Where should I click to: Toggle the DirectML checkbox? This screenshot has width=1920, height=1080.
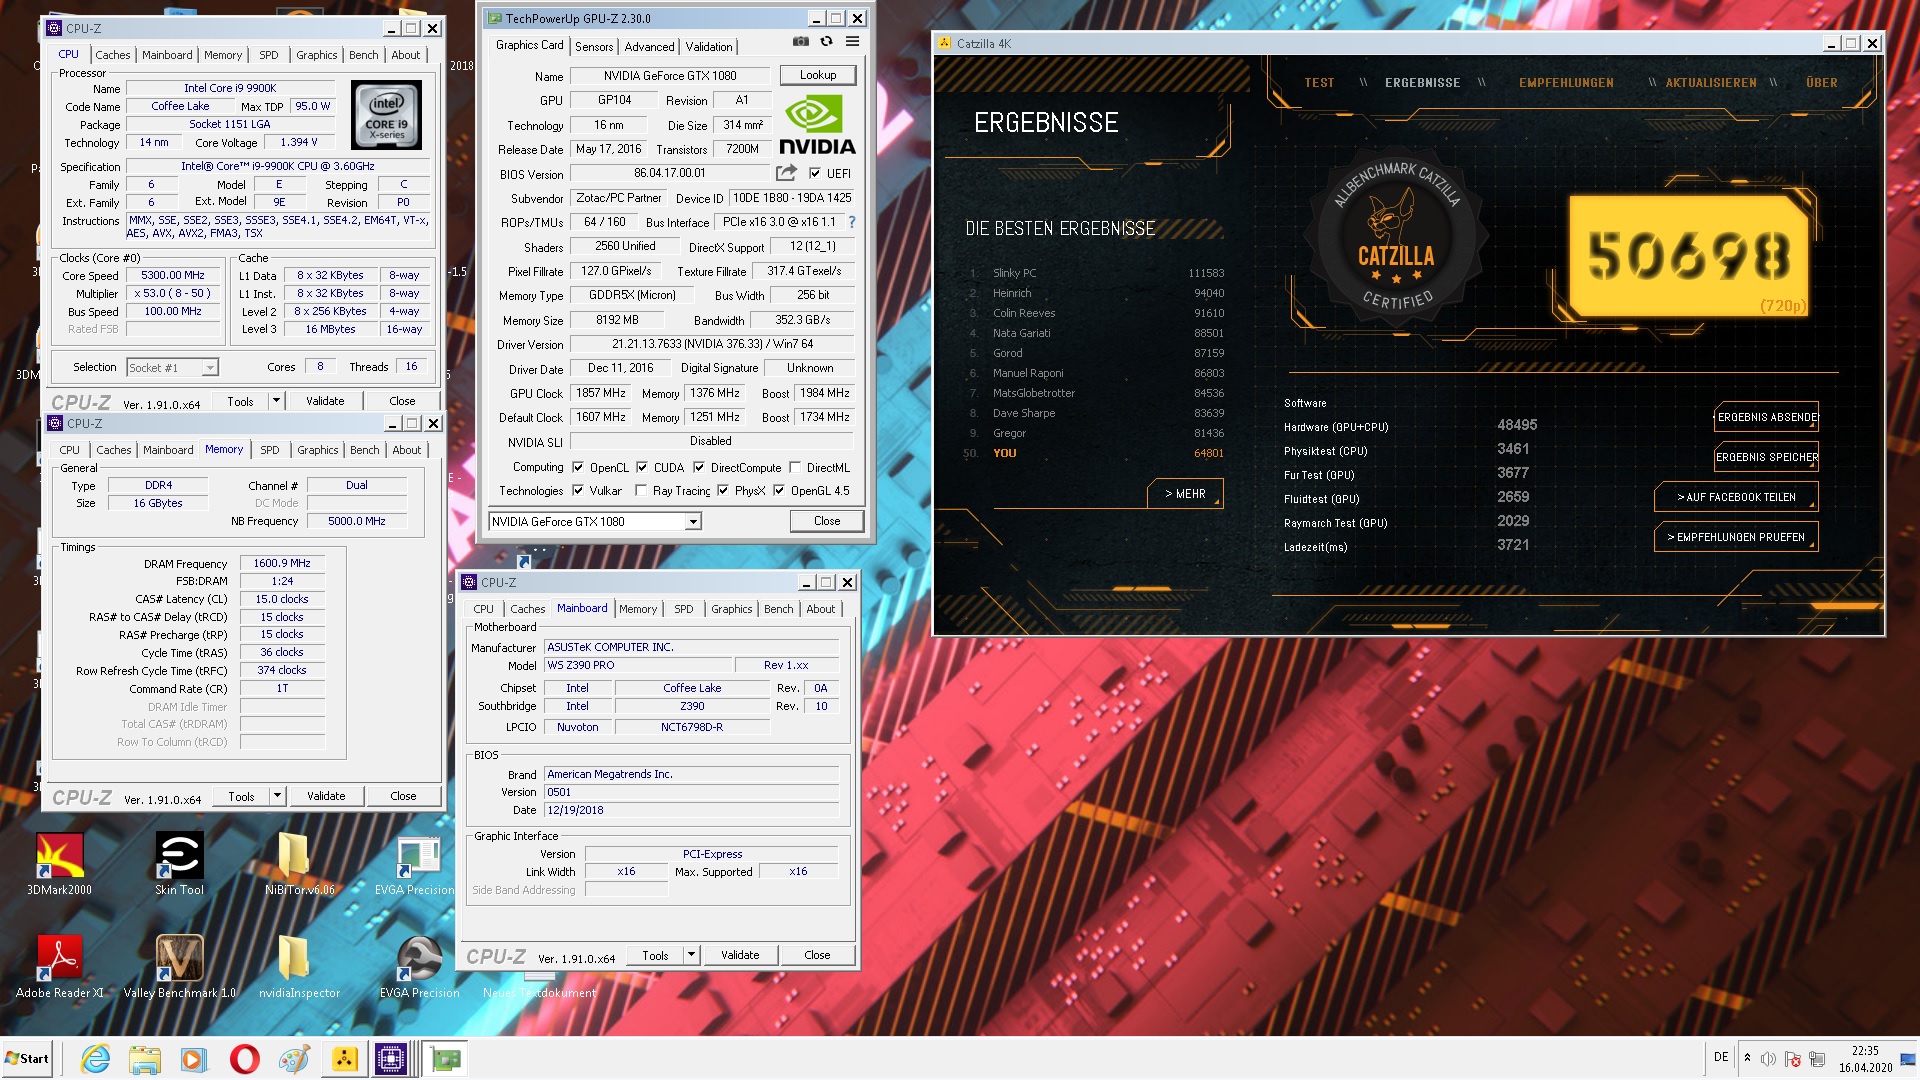click(x=795, y=467)
